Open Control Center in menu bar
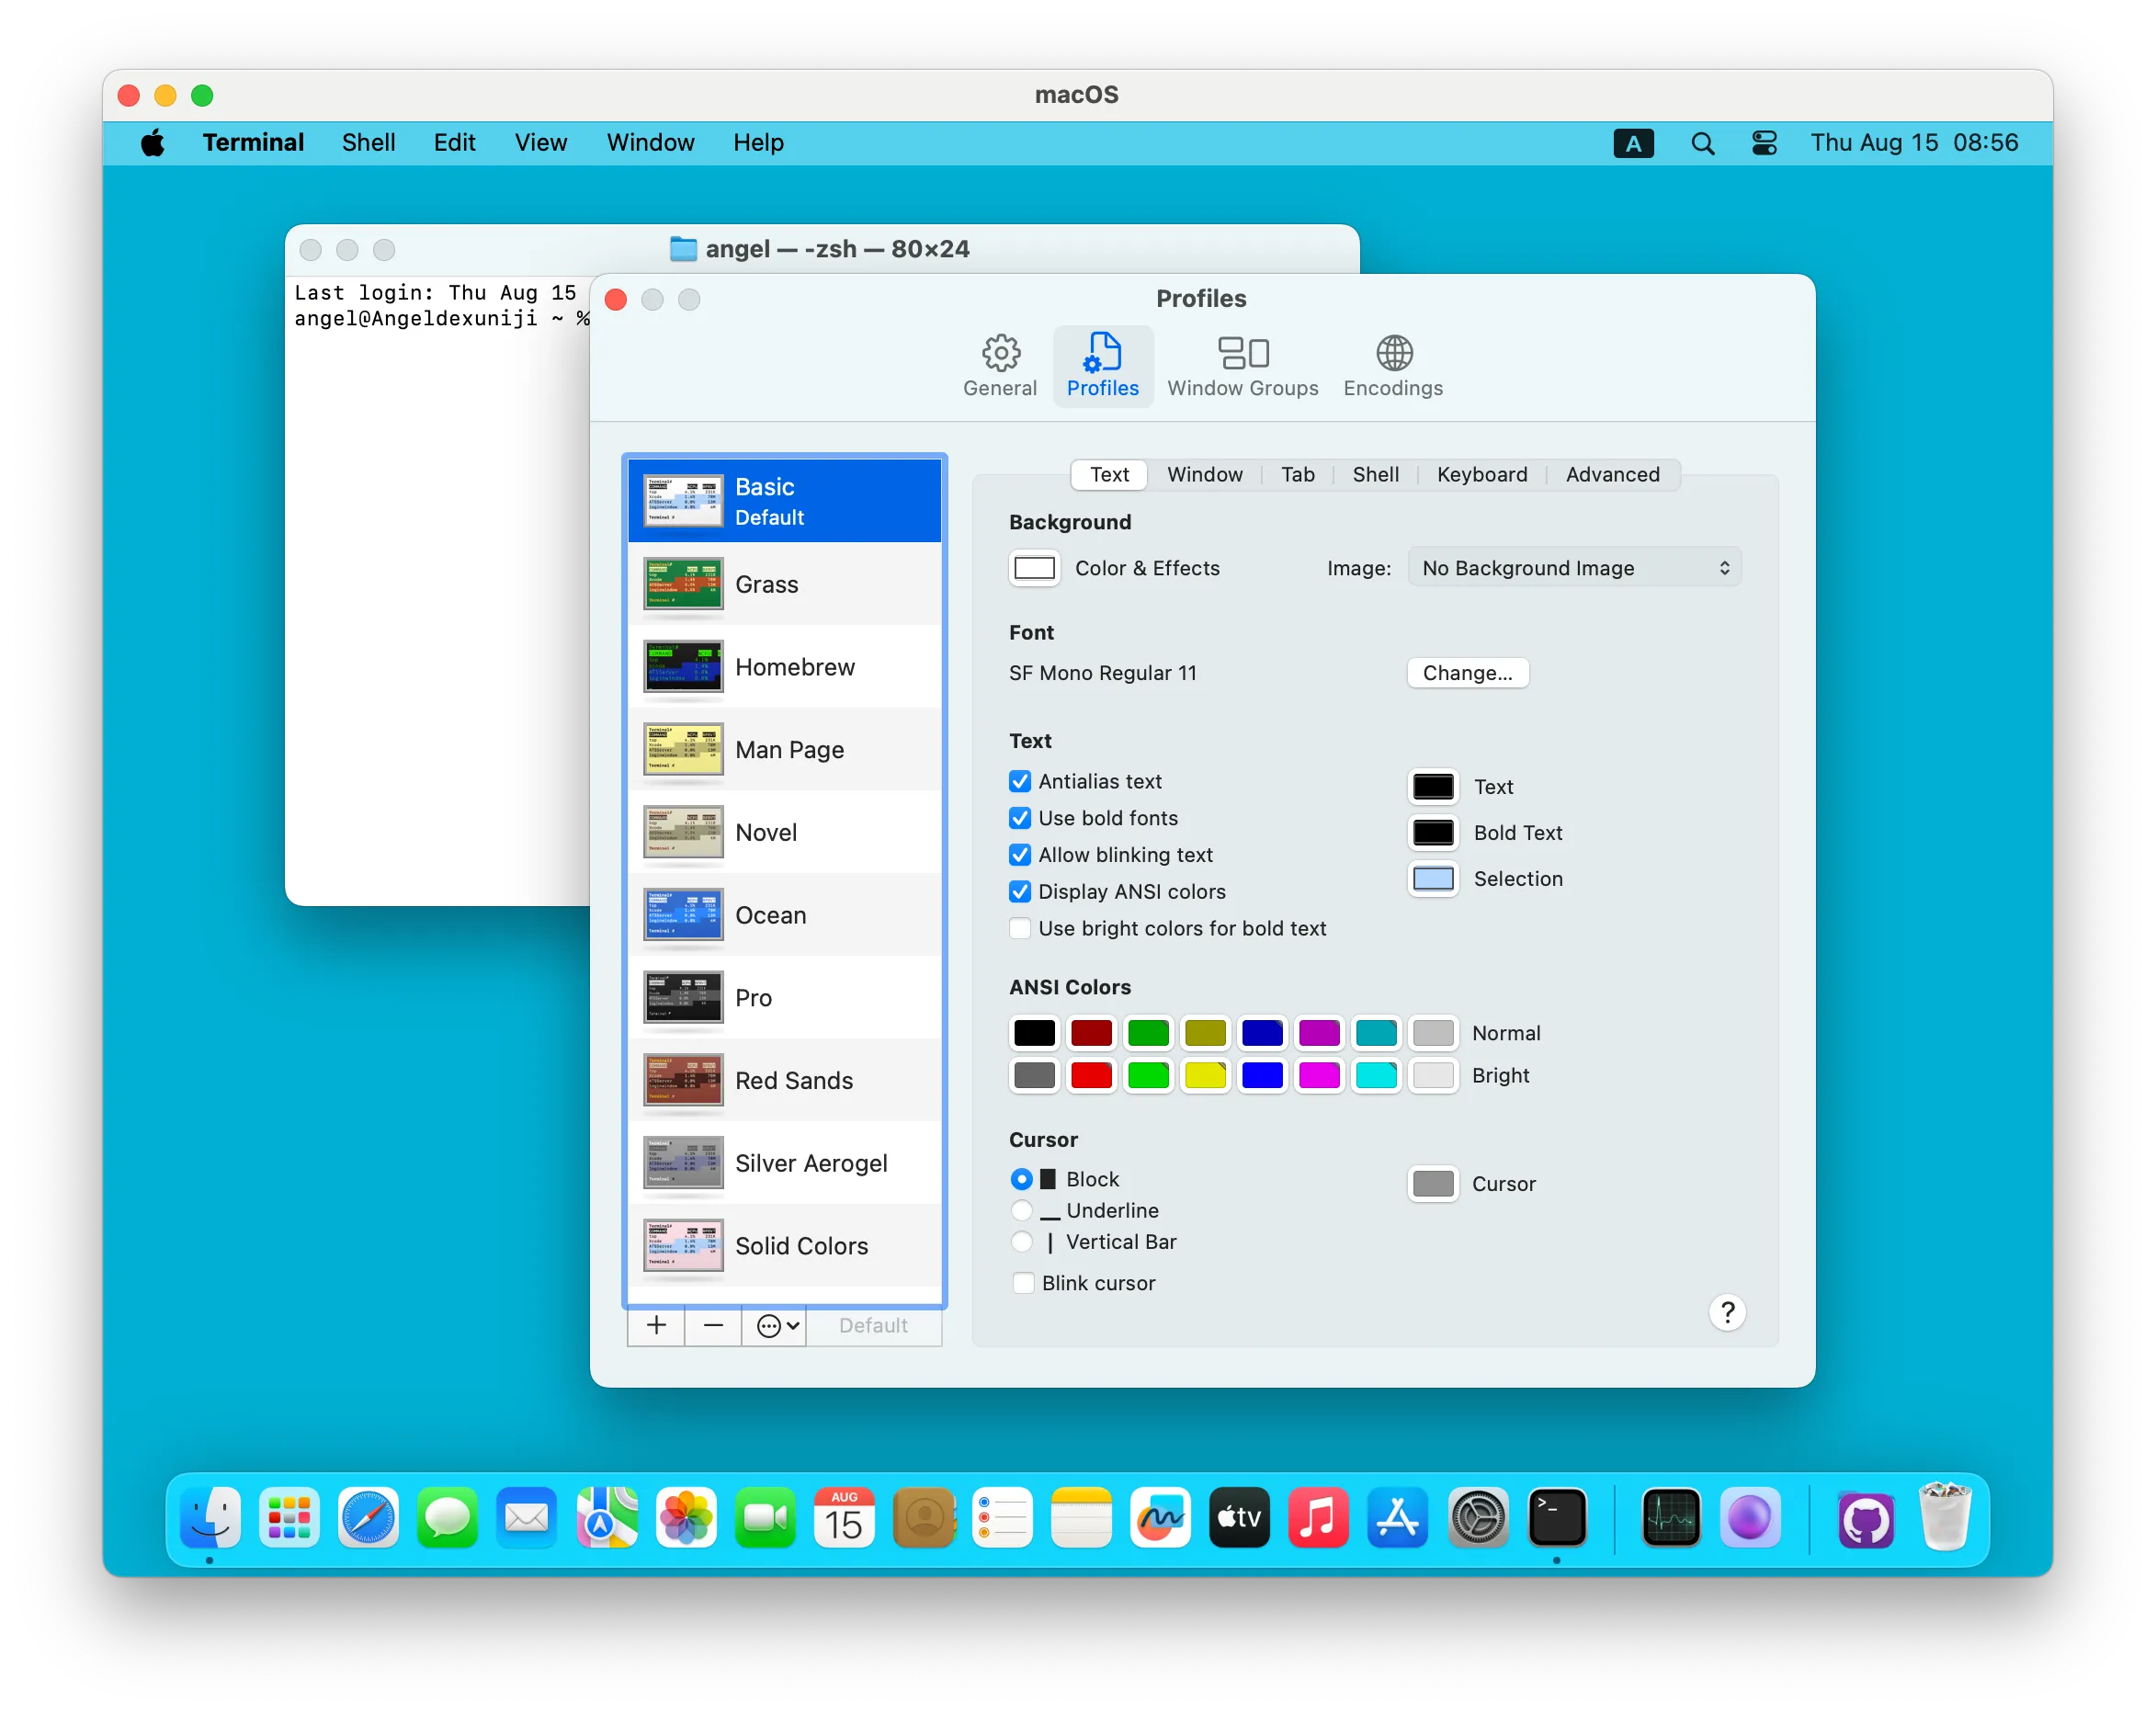This screenshot has width=2156, height=1713. pos(1764,143)
